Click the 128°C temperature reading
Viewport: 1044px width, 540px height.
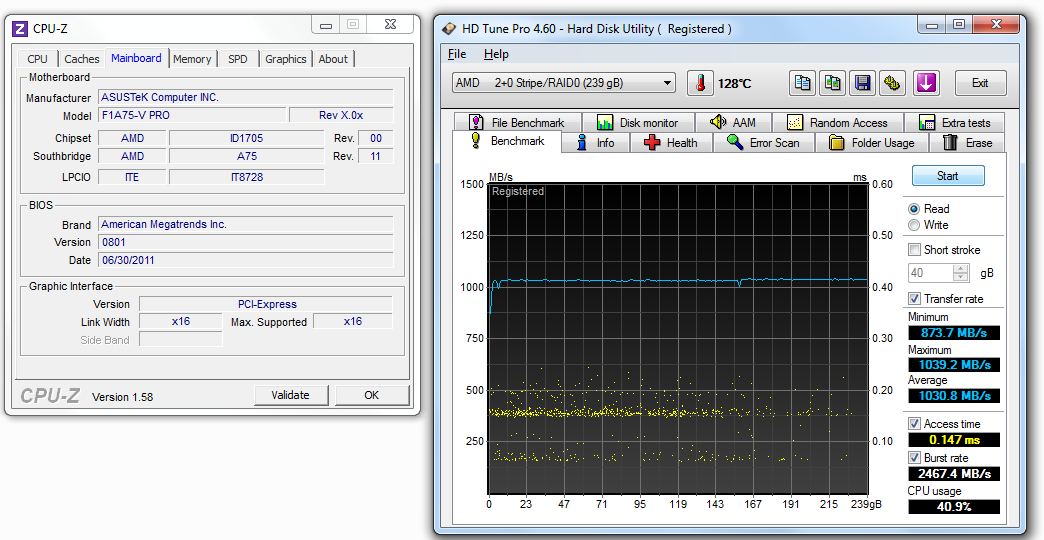pyautogui.click(x=734, y=84)
